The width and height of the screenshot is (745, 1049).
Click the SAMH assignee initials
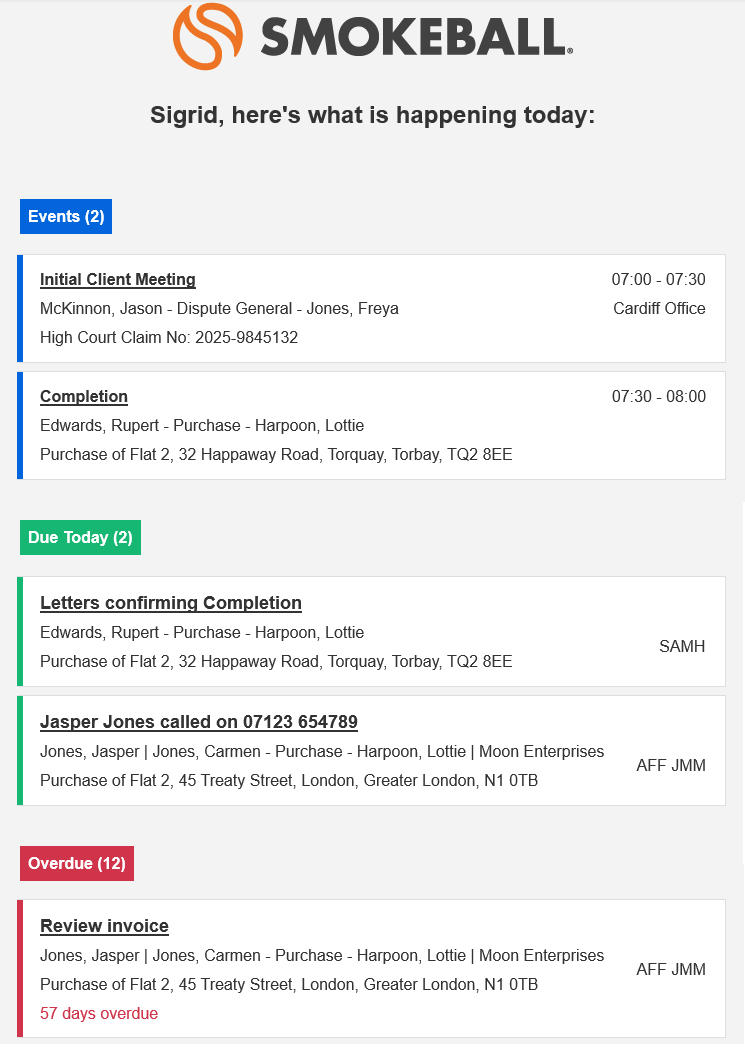[682, 646]
